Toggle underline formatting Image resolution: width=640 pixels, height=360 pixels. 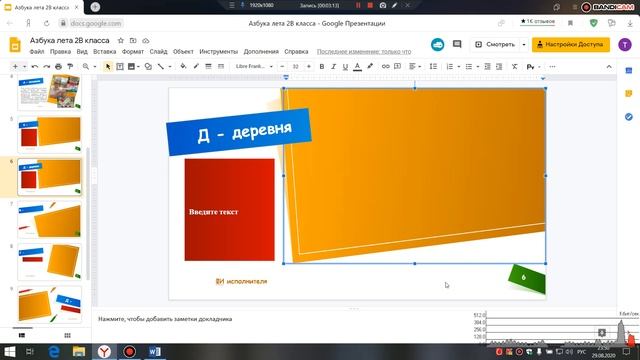coord(345,67)
